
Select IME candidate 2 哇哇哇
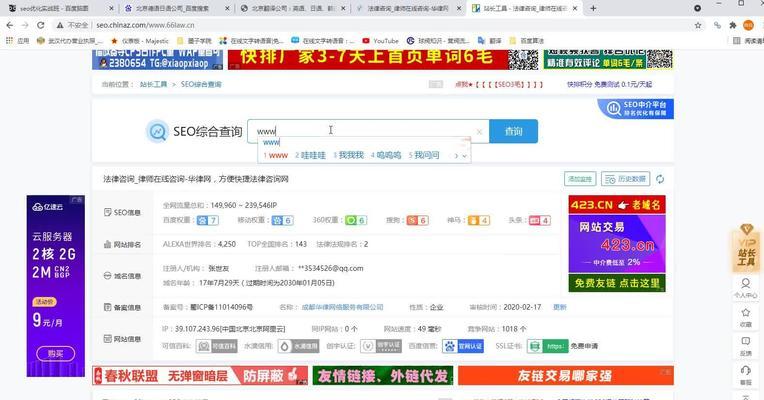(310, 155)
